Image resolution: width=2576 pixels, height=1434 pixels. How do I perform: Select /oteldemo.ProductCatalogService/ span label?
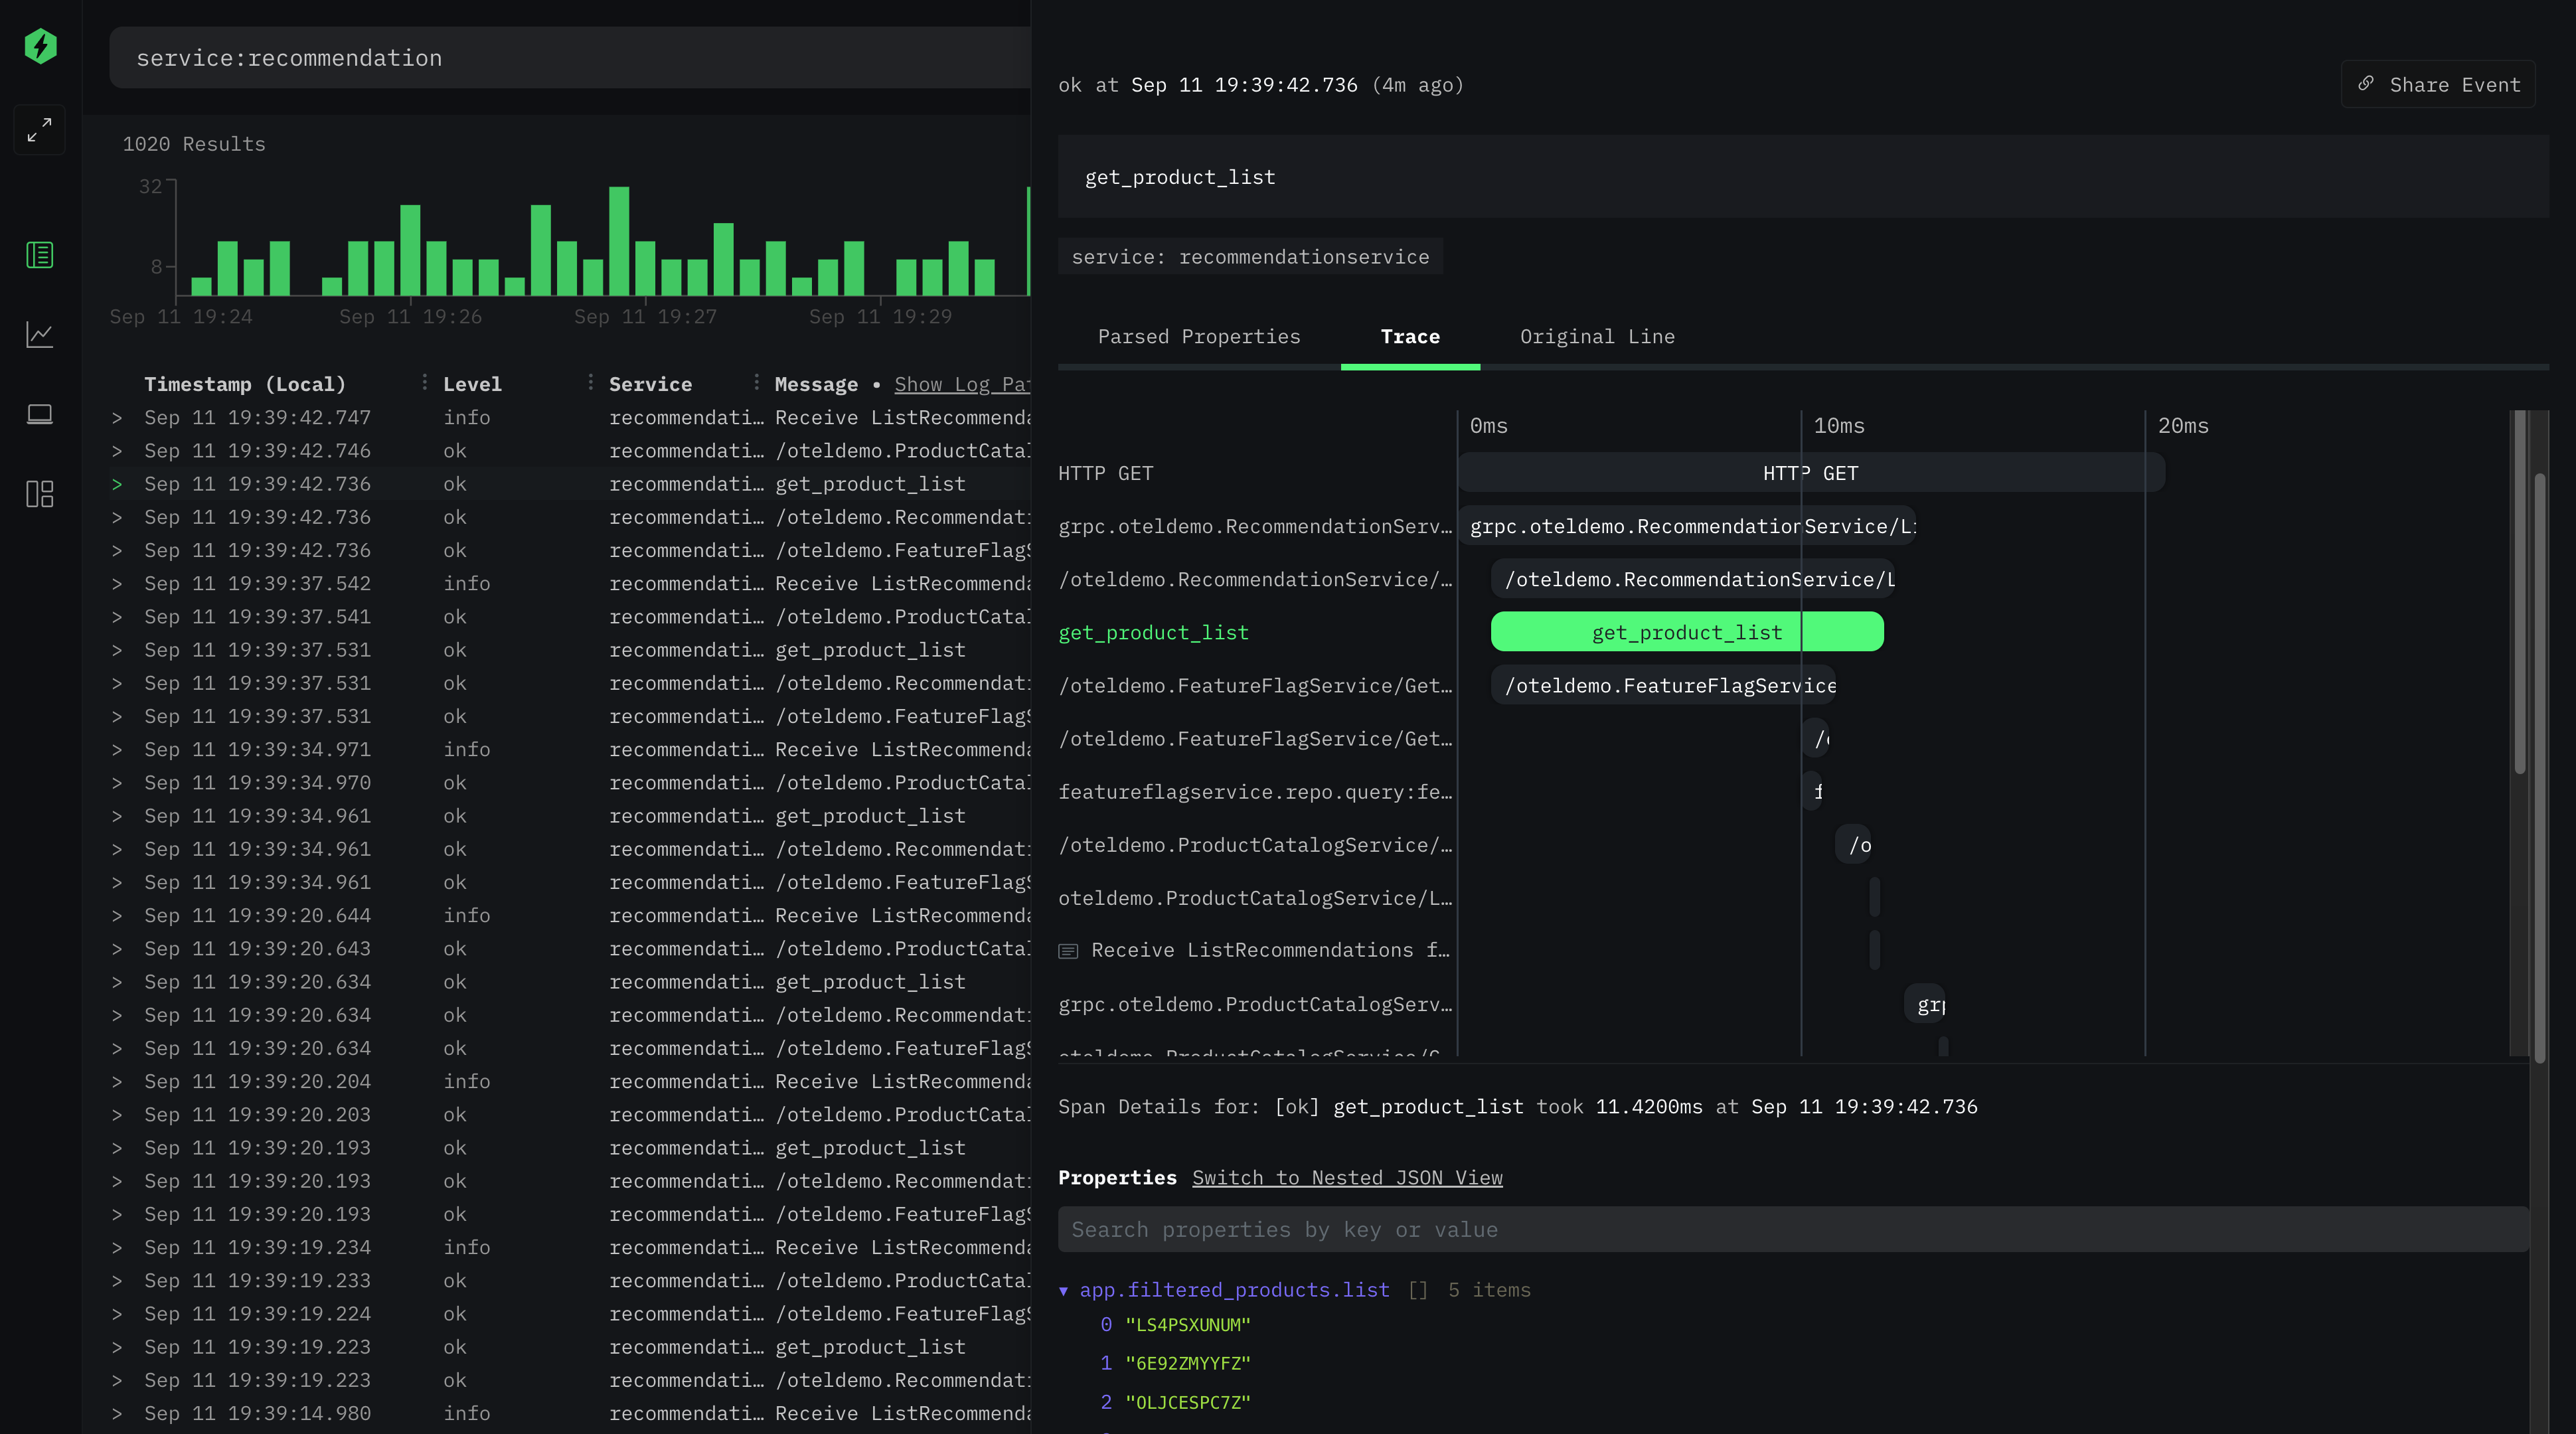[x=1255, y=845]
